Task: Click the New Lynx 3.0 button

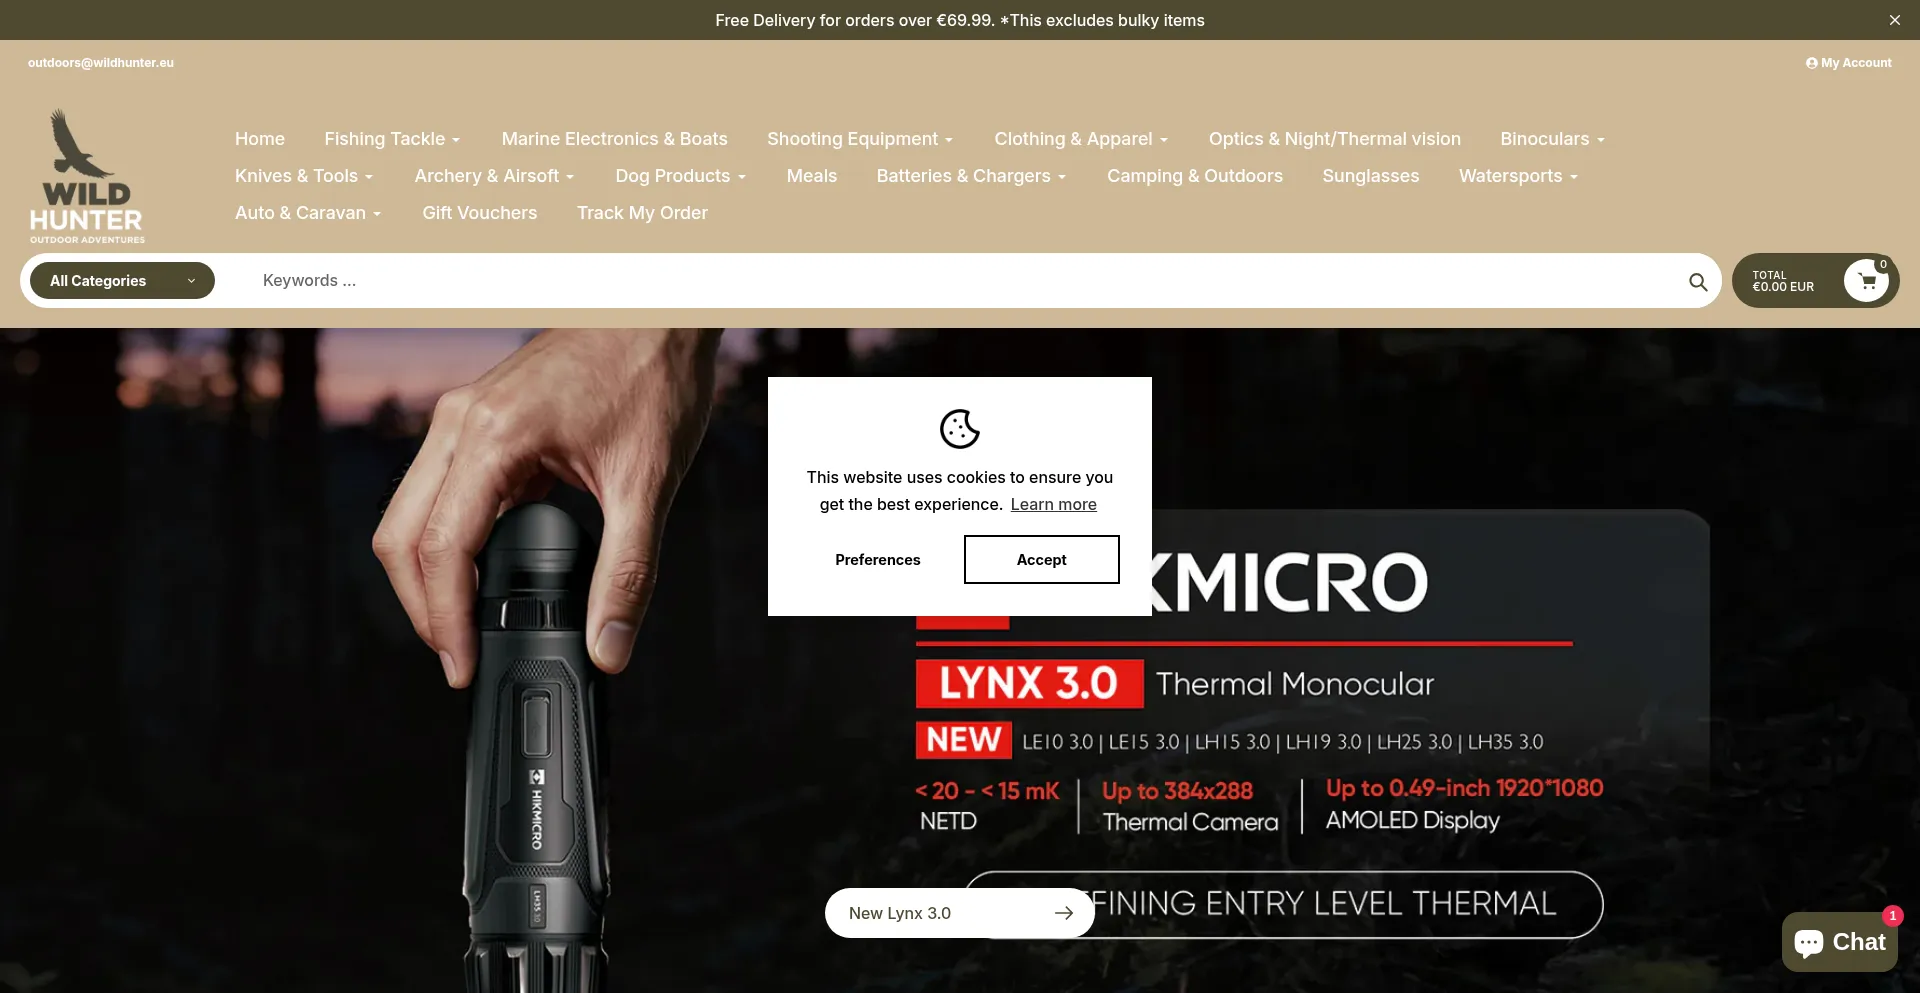Action: click(x=960, y=913)
